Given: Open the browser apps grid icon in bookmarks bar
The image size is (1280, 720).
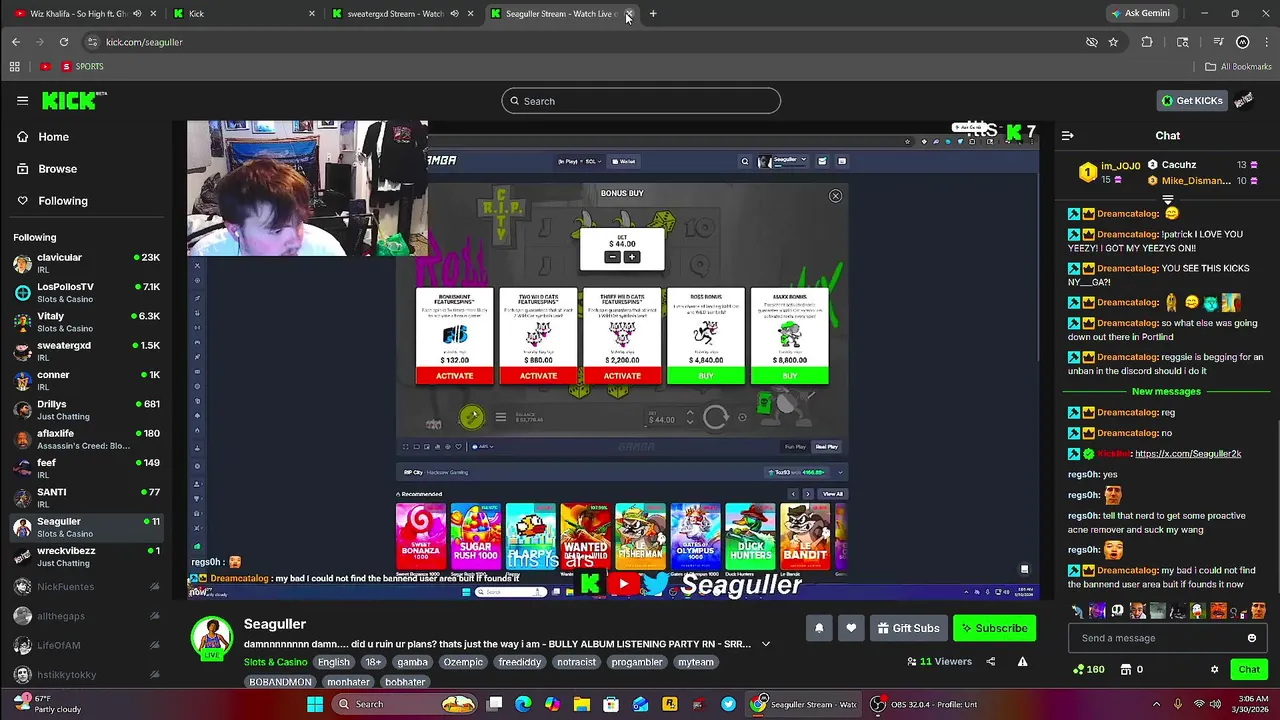Looking at the screenshot, I should [x=14, y=66].
